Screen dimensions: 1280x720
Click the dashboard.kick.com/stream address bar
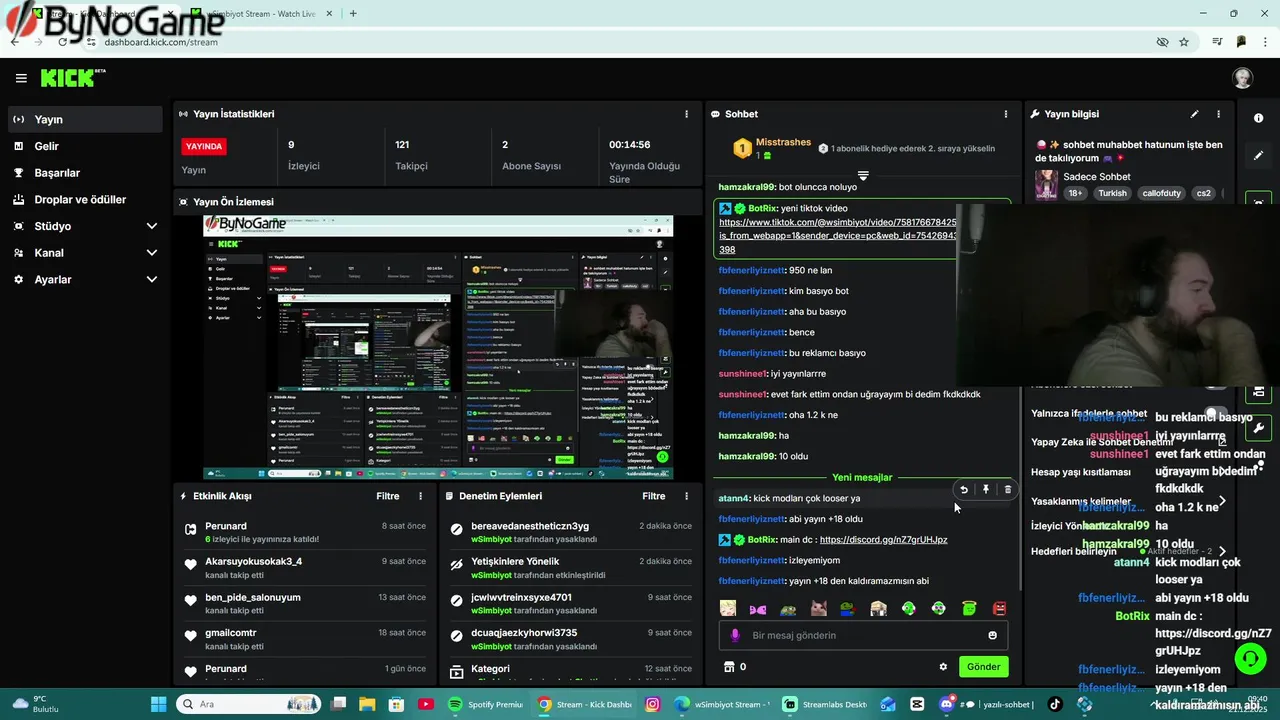161,42
